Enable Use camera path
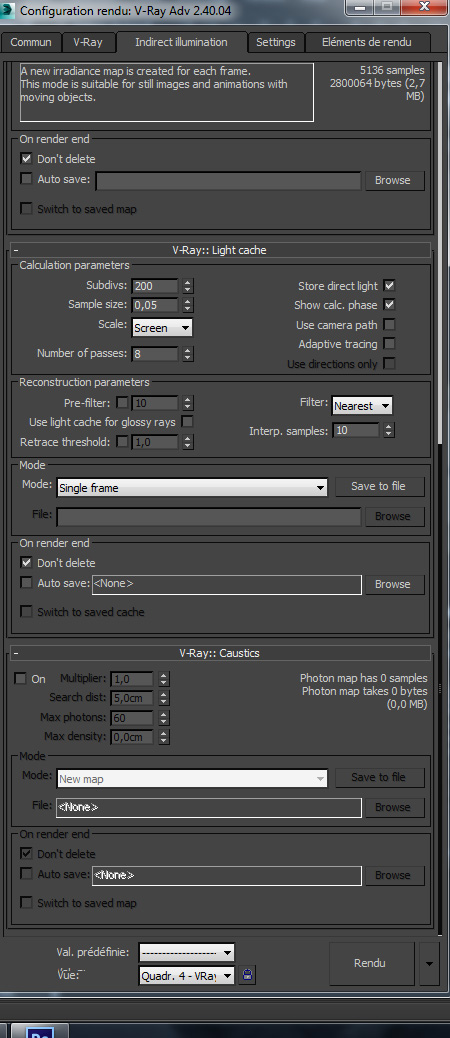This screenshot has height=1038, width=450. [x=390, y=325]
